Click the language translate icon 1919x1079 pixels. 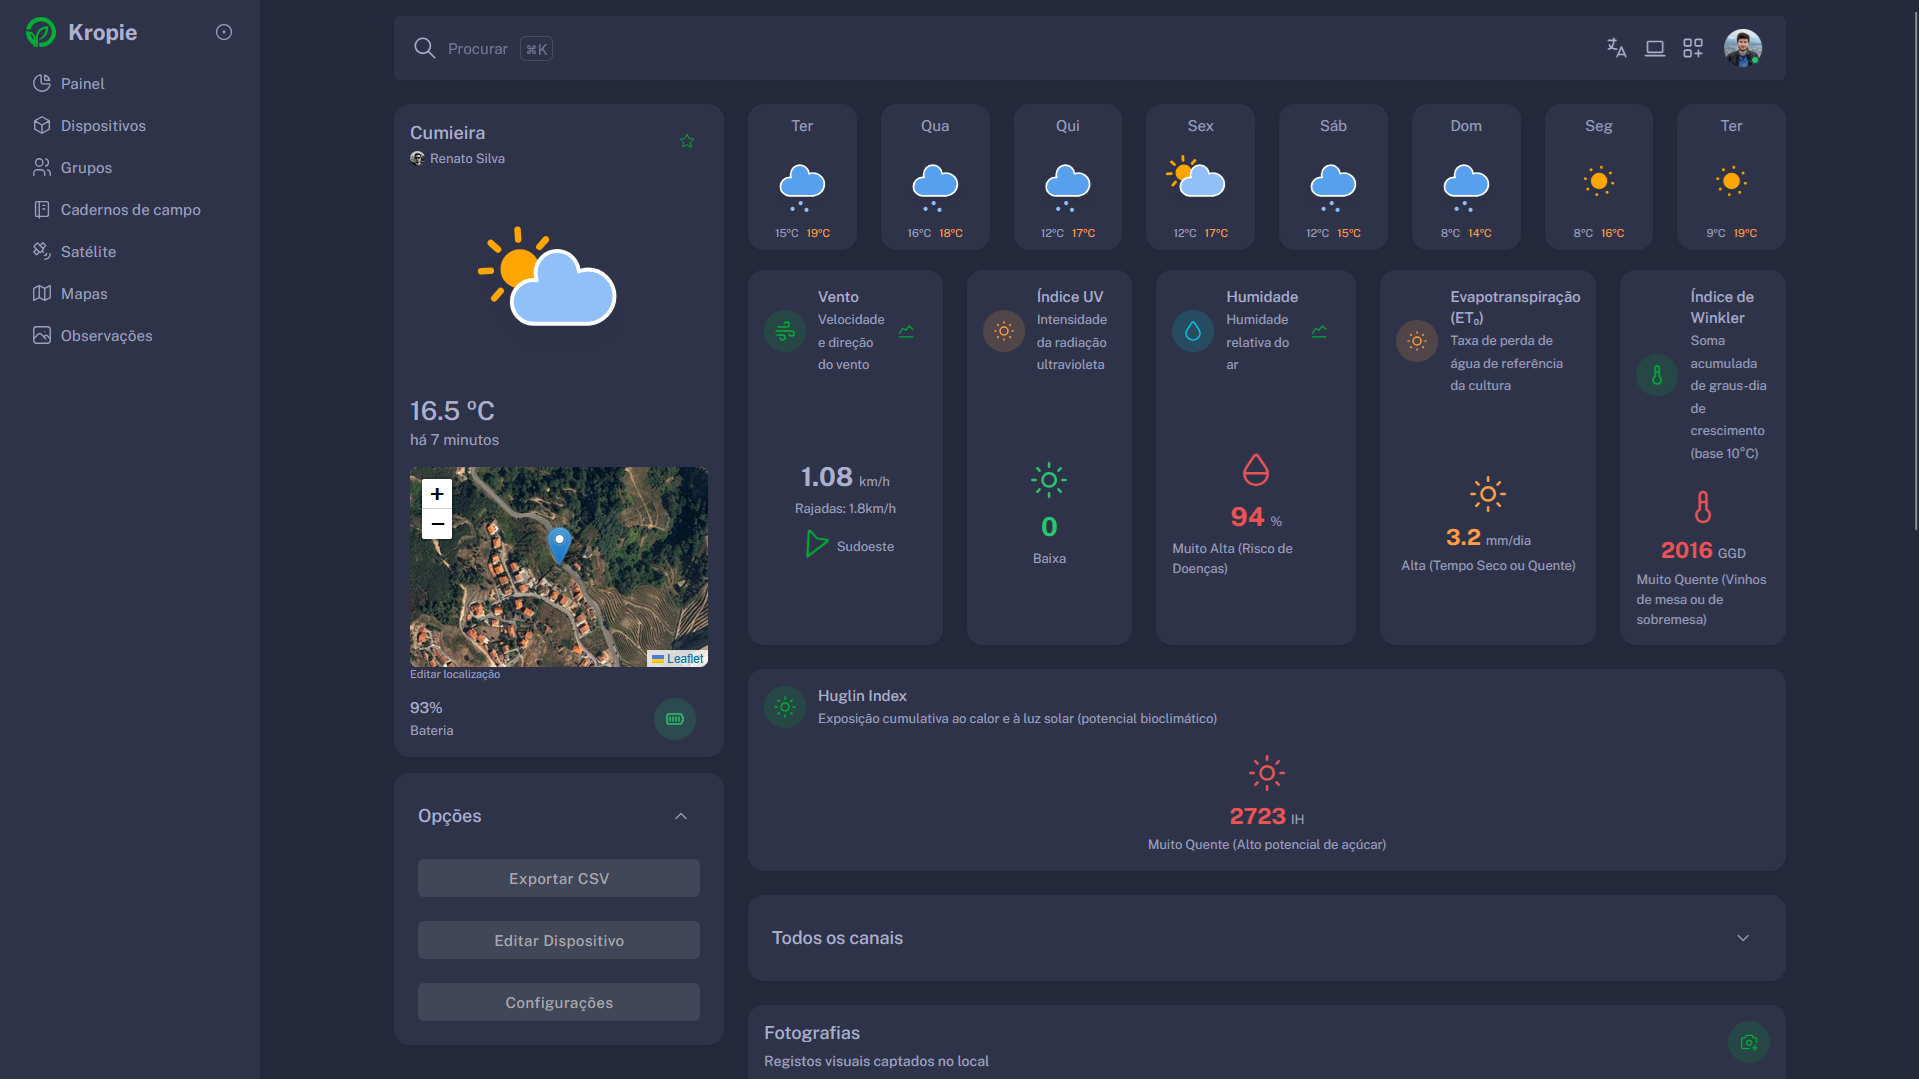coord(1616,48)
